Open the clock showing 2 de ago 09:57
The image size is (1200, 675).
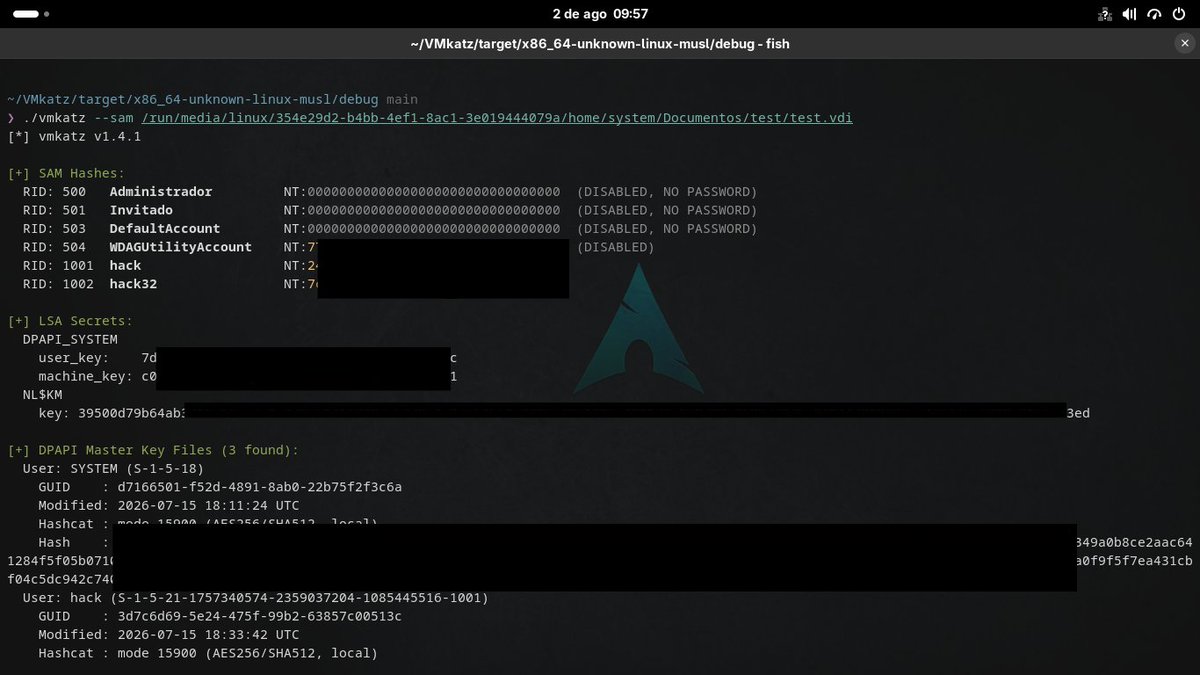(x=600, y=14)
